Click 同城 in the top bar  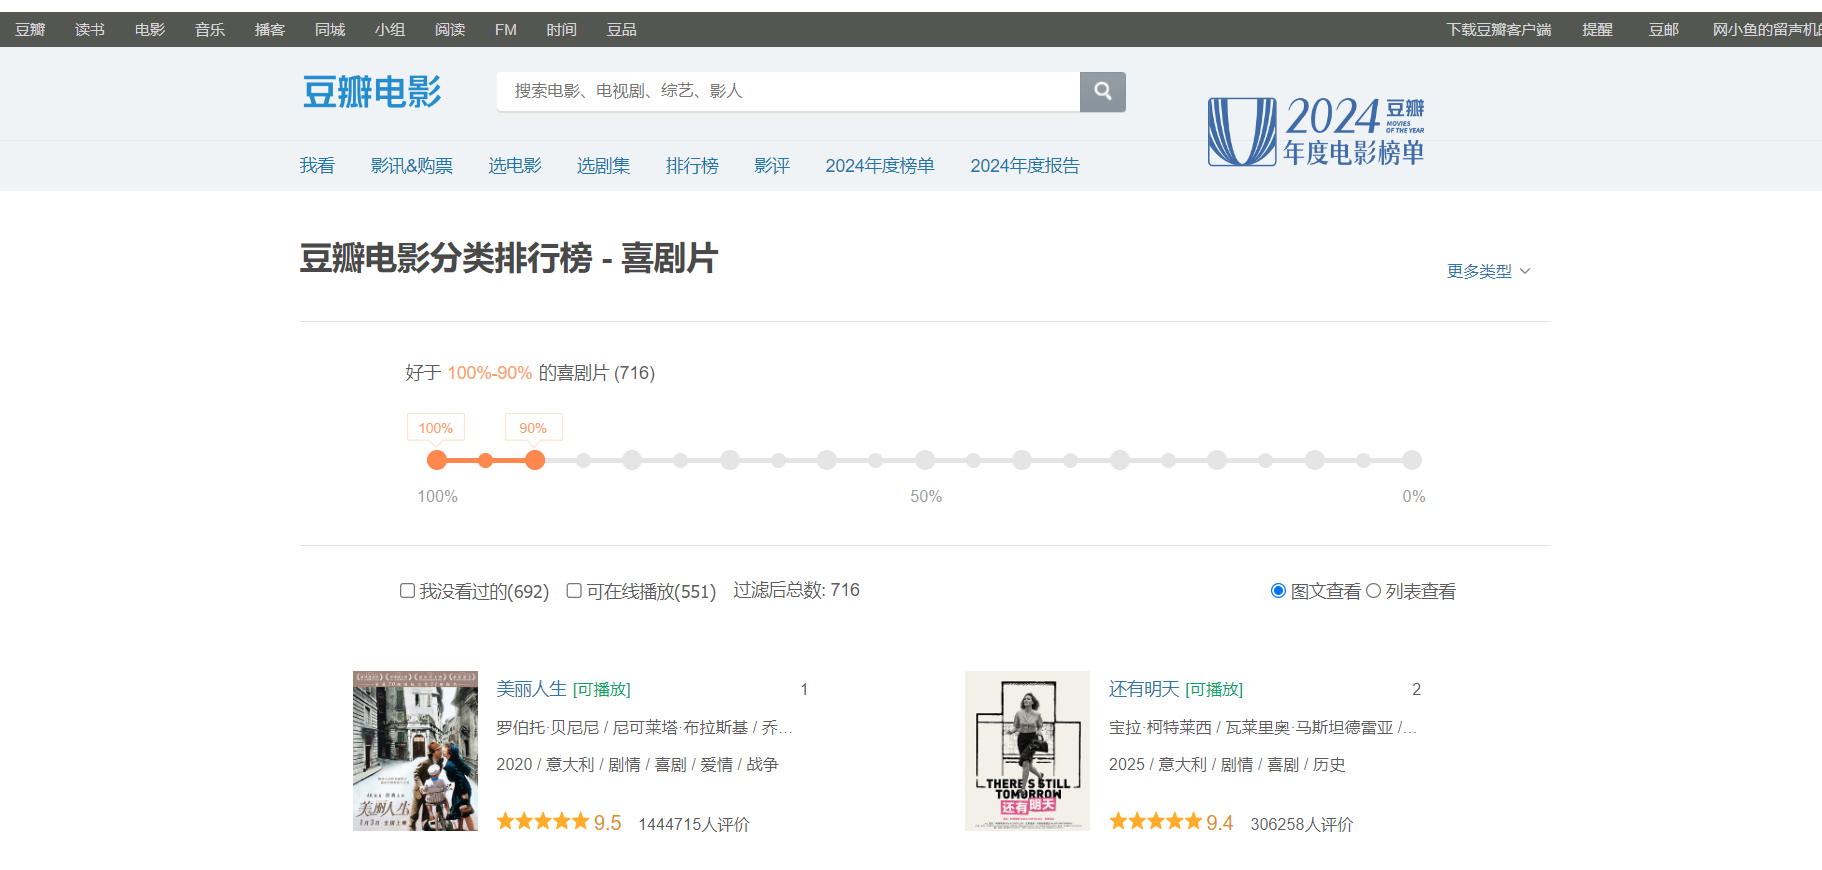click(x=330, y=30)
